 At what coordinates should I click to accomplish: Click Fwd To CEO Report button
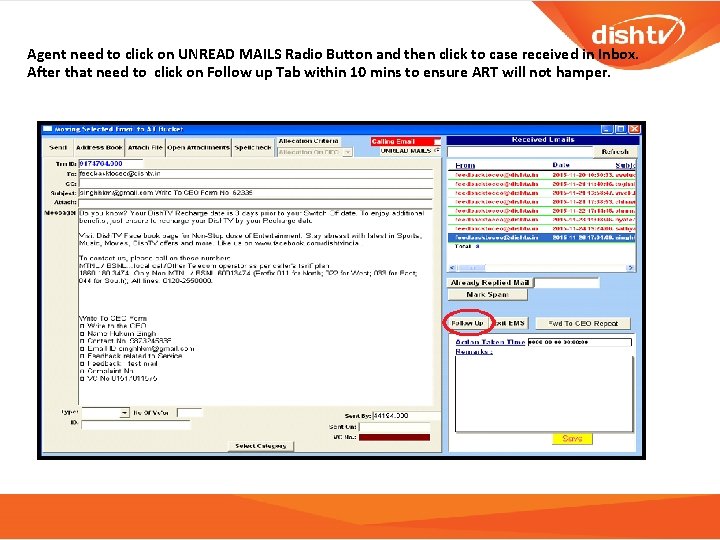[x=583, y=323]
